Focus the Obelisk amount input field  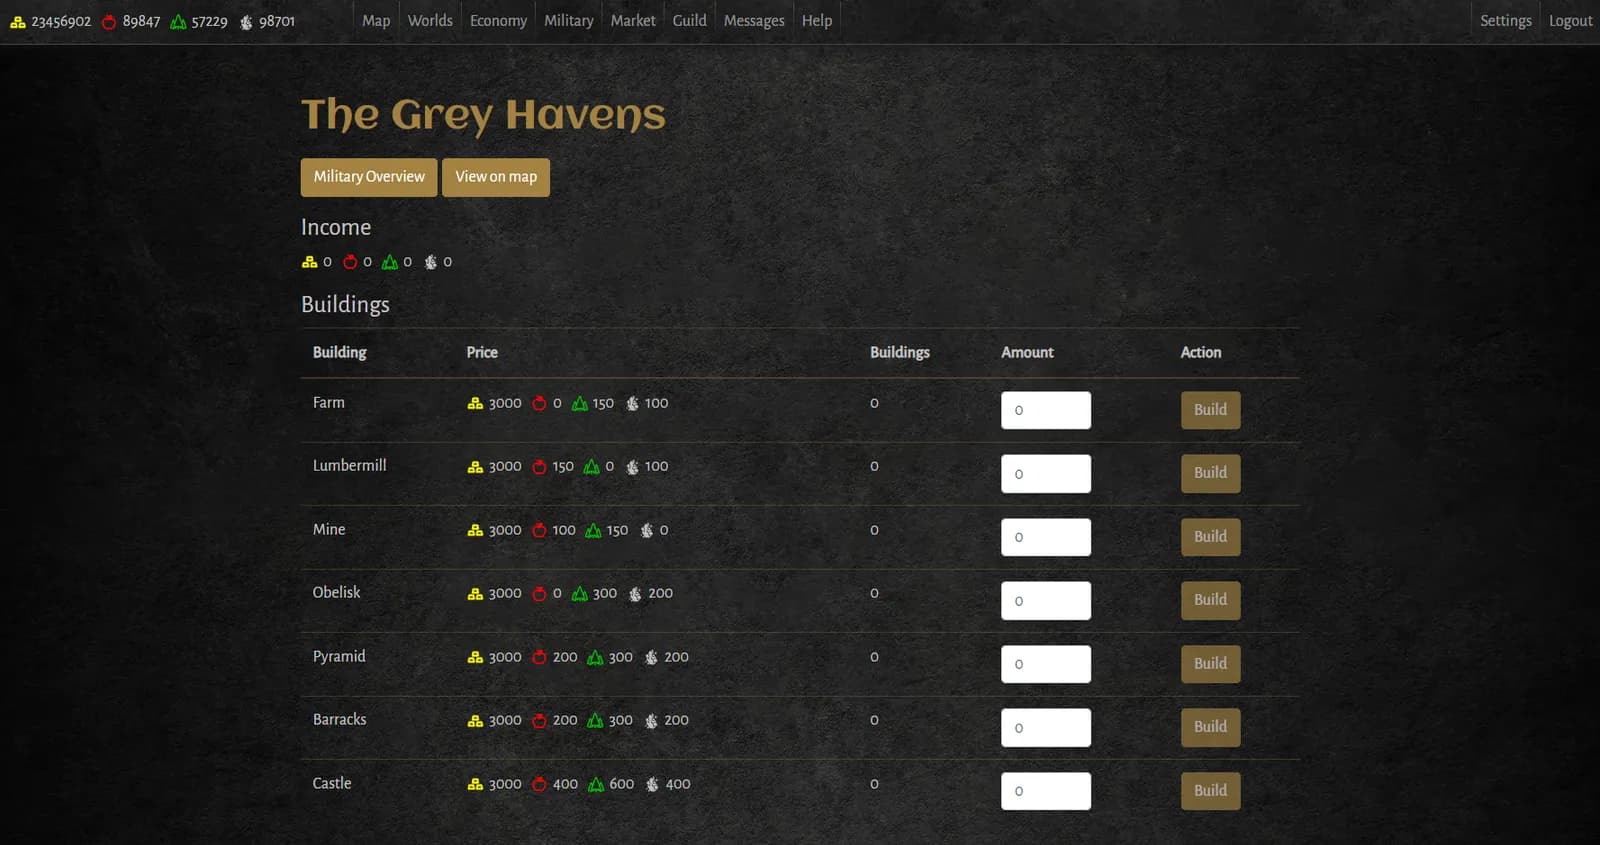pos(1046,601)
